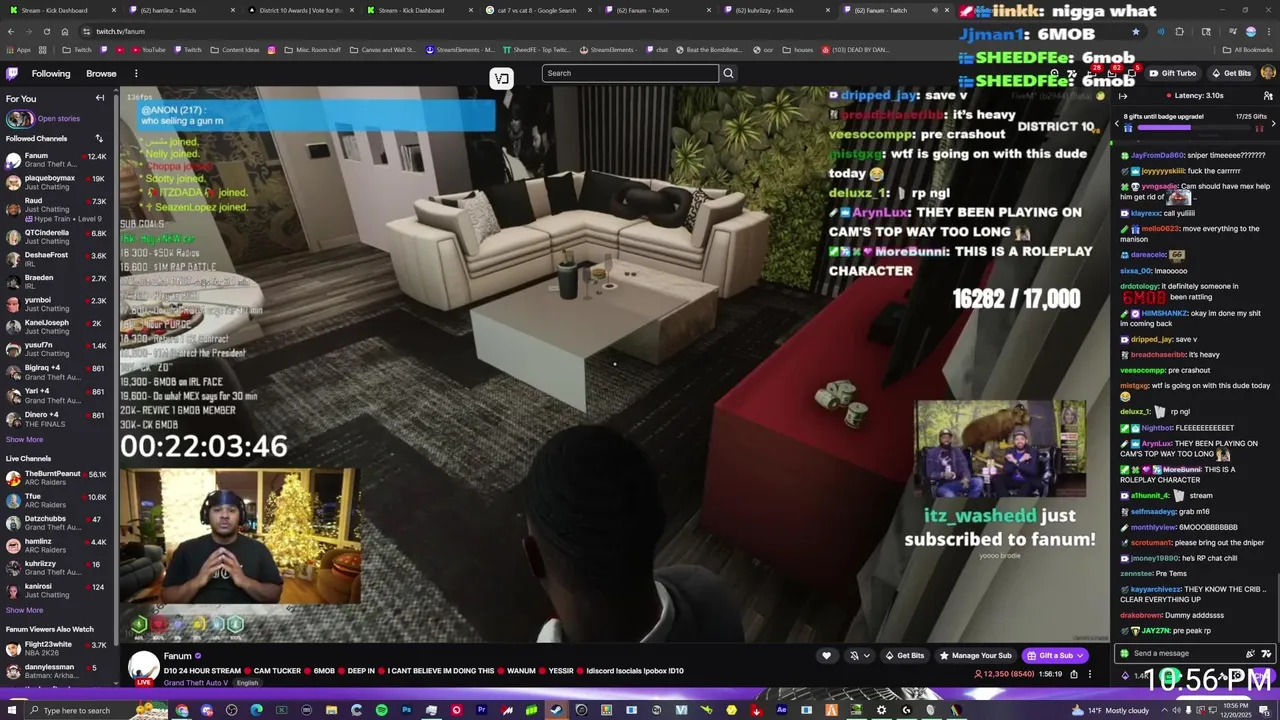Open Spotify from the taskbar
Screen dimensions: 1280x720
[x=381, y=710]
